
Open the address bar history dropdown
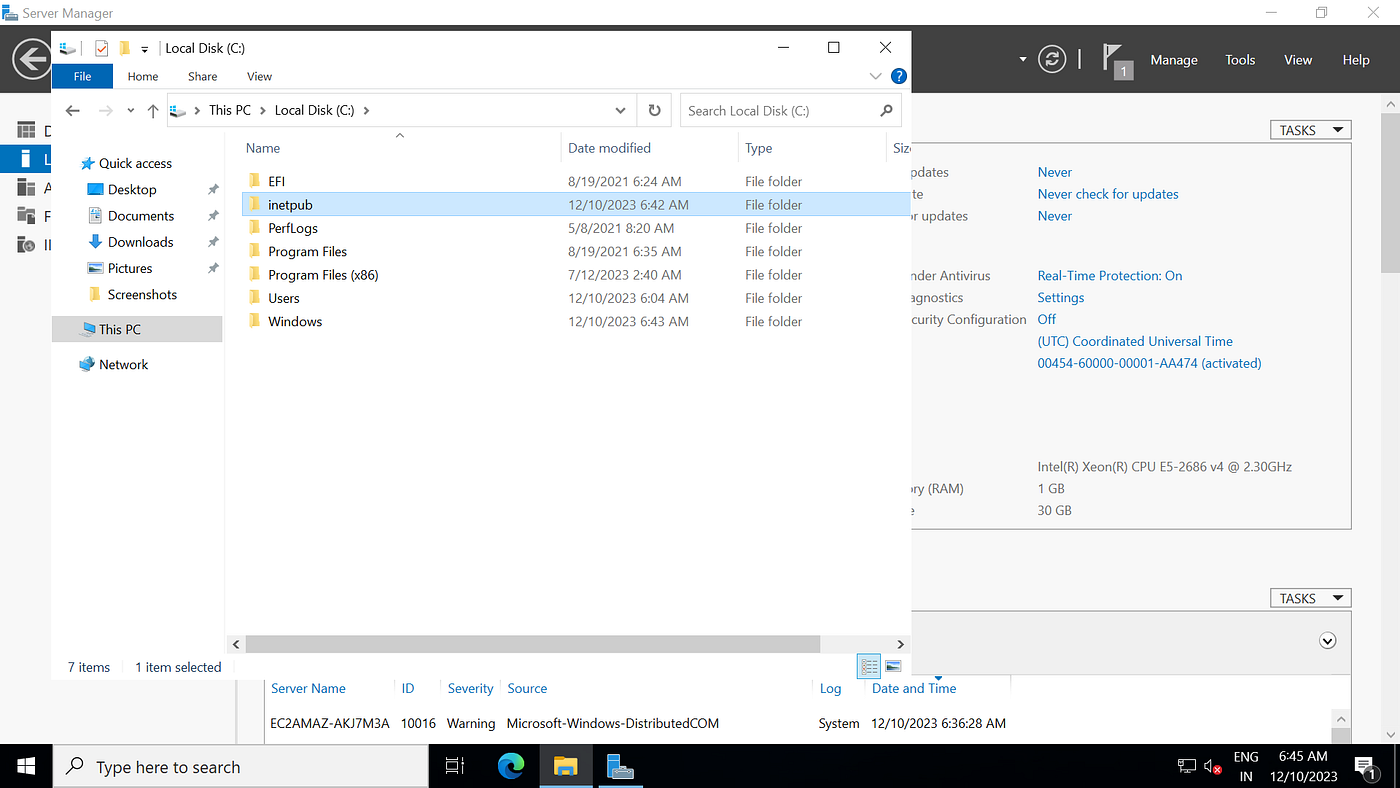[x=621, y=111]
